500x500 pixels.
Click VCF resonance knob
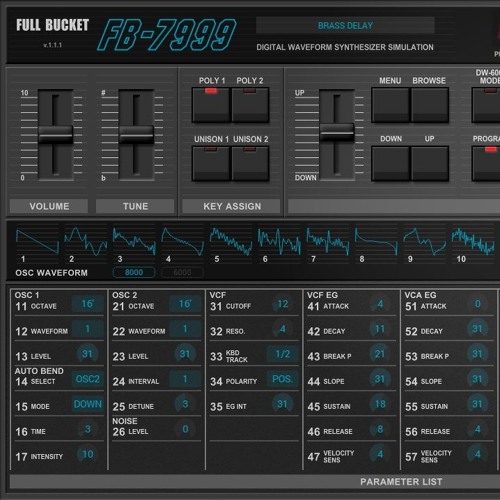282,329
